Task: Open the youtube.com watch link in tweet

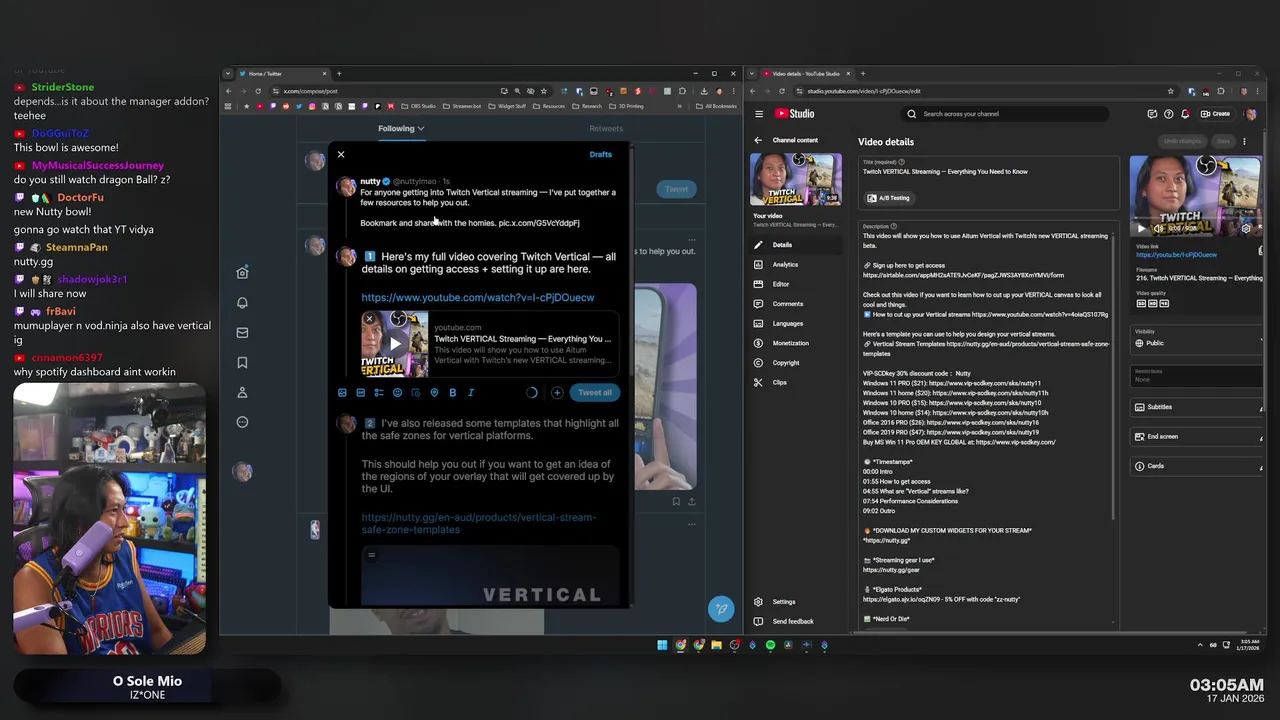Action: point(478,297)
